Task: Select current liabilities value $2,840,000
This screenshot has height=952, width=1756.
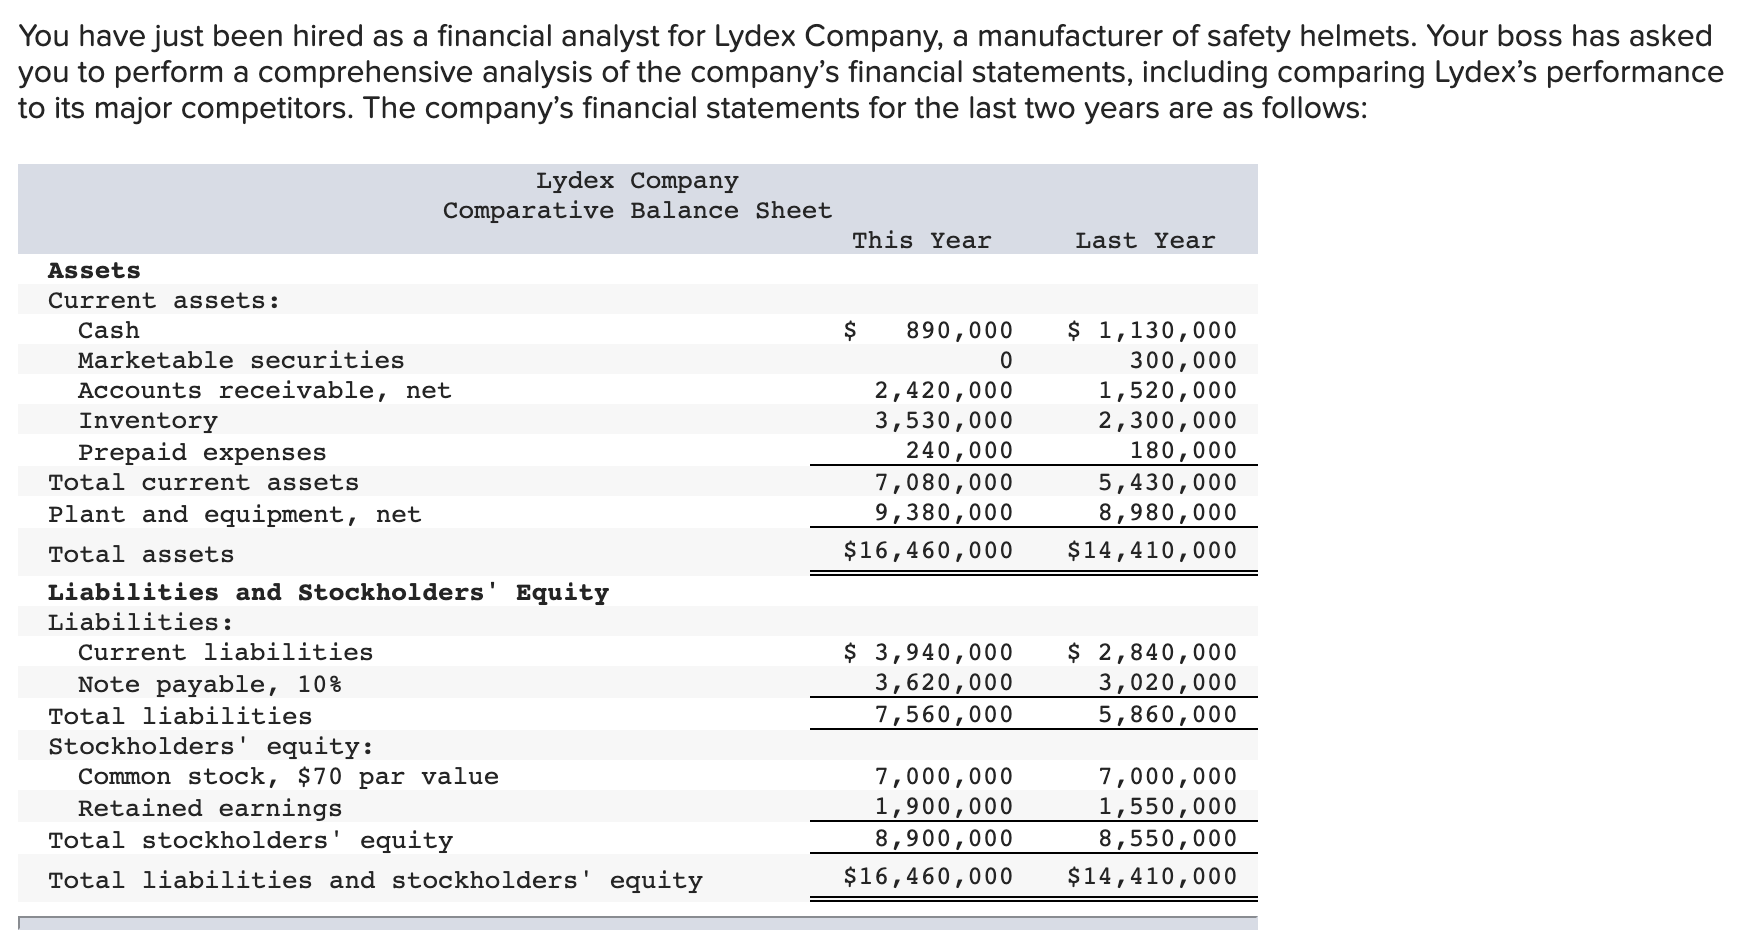Action: [x=1152, y=653]
